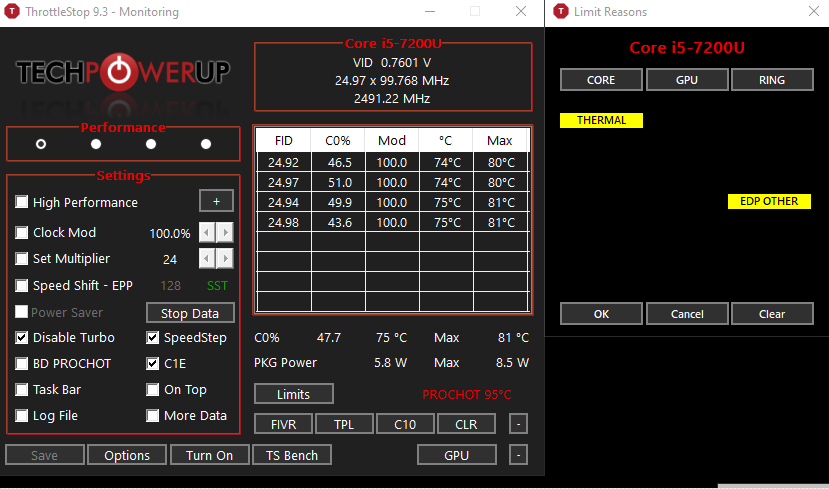This screenshot has width=829, height=489.
Task: Uncheck the SpeedStep option
Action: tap(153, 337)
